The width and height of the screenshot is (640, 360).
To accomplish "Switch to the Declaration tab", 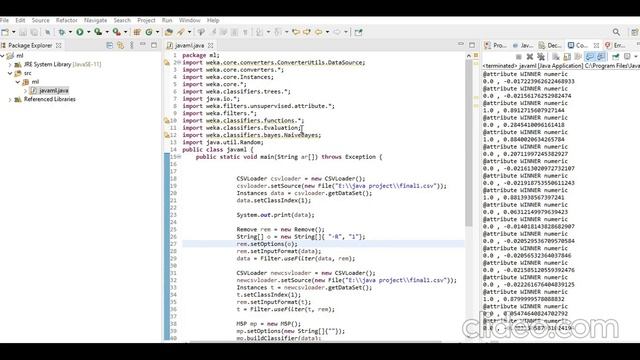I will [x=550, y=45].
